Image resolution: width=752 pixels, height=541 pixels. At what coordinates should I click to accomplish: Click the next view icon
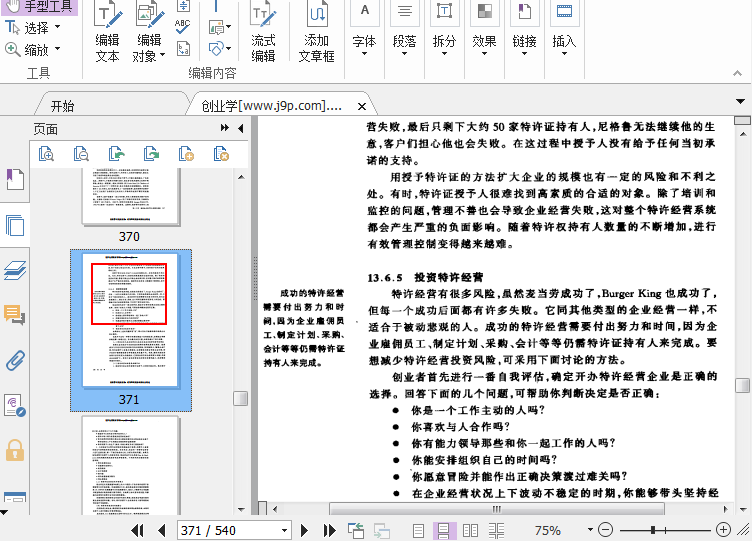coord(382,530)
